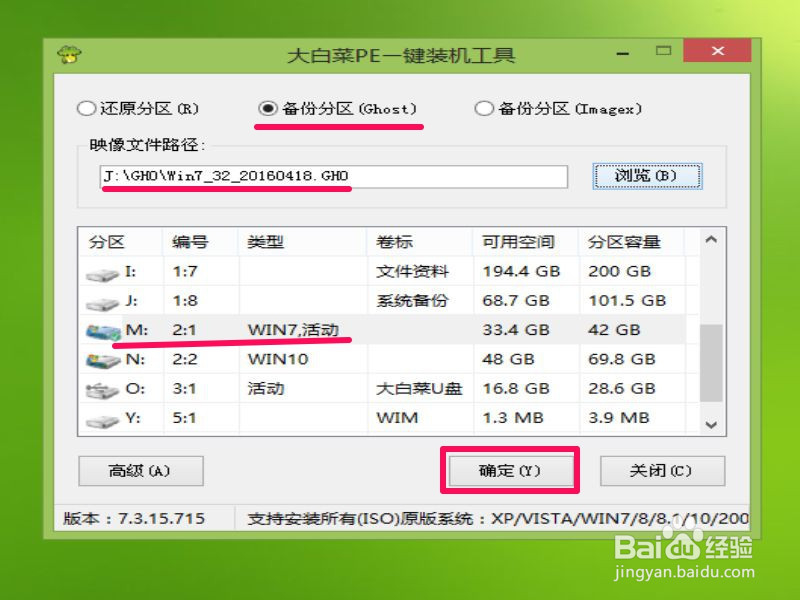800x600 pixels.
Task: Click the drive icon for partition I:
Action: click(x=102, y=274)
